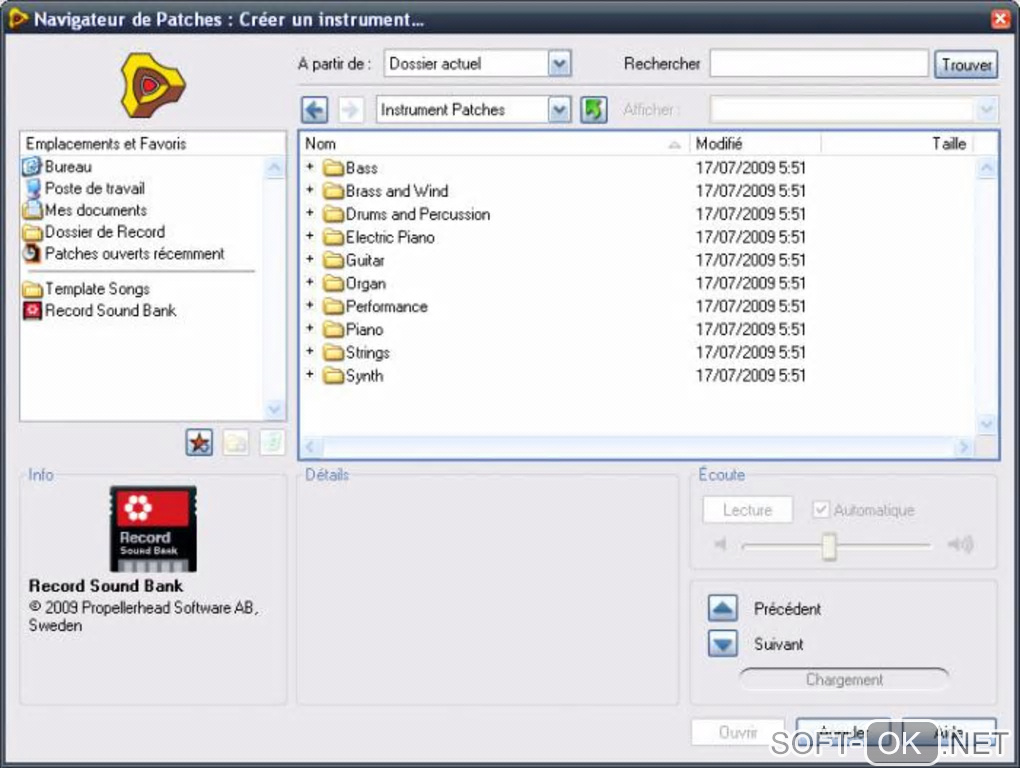
Task: Click file list horizontal scrollbar right arrow
Action: click(964, 447)
